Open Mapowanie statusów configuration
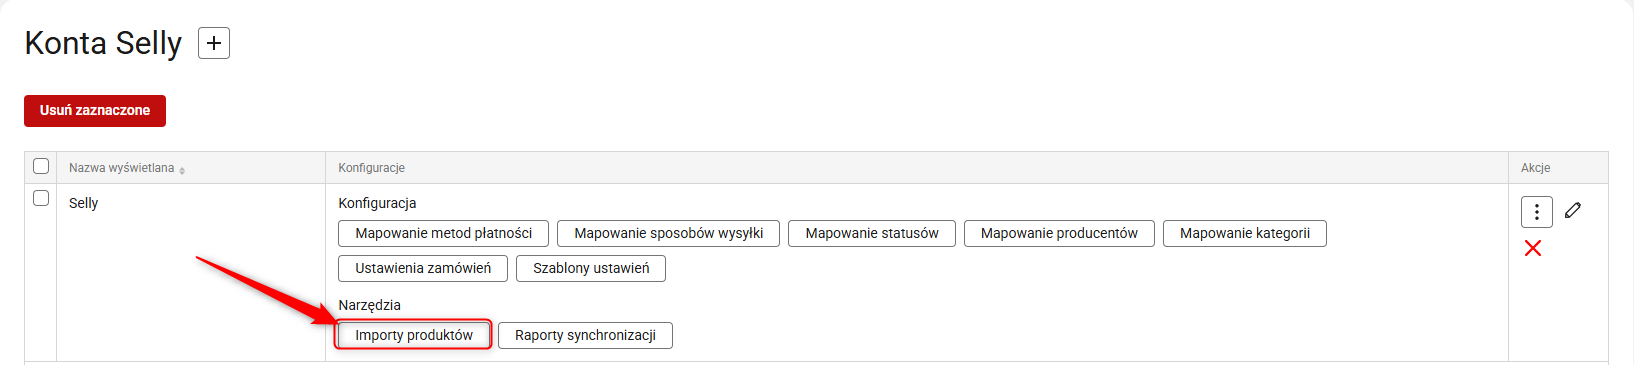This screenshot has height=365, width=1634. click(x=872, y=233)
